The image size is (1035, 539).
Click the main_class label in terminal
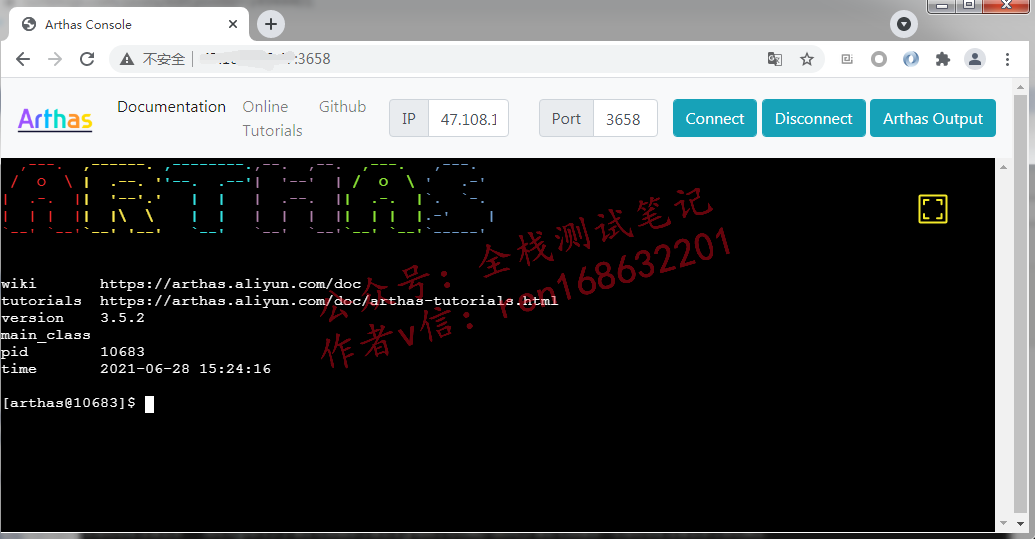click(x=46, y=335)
